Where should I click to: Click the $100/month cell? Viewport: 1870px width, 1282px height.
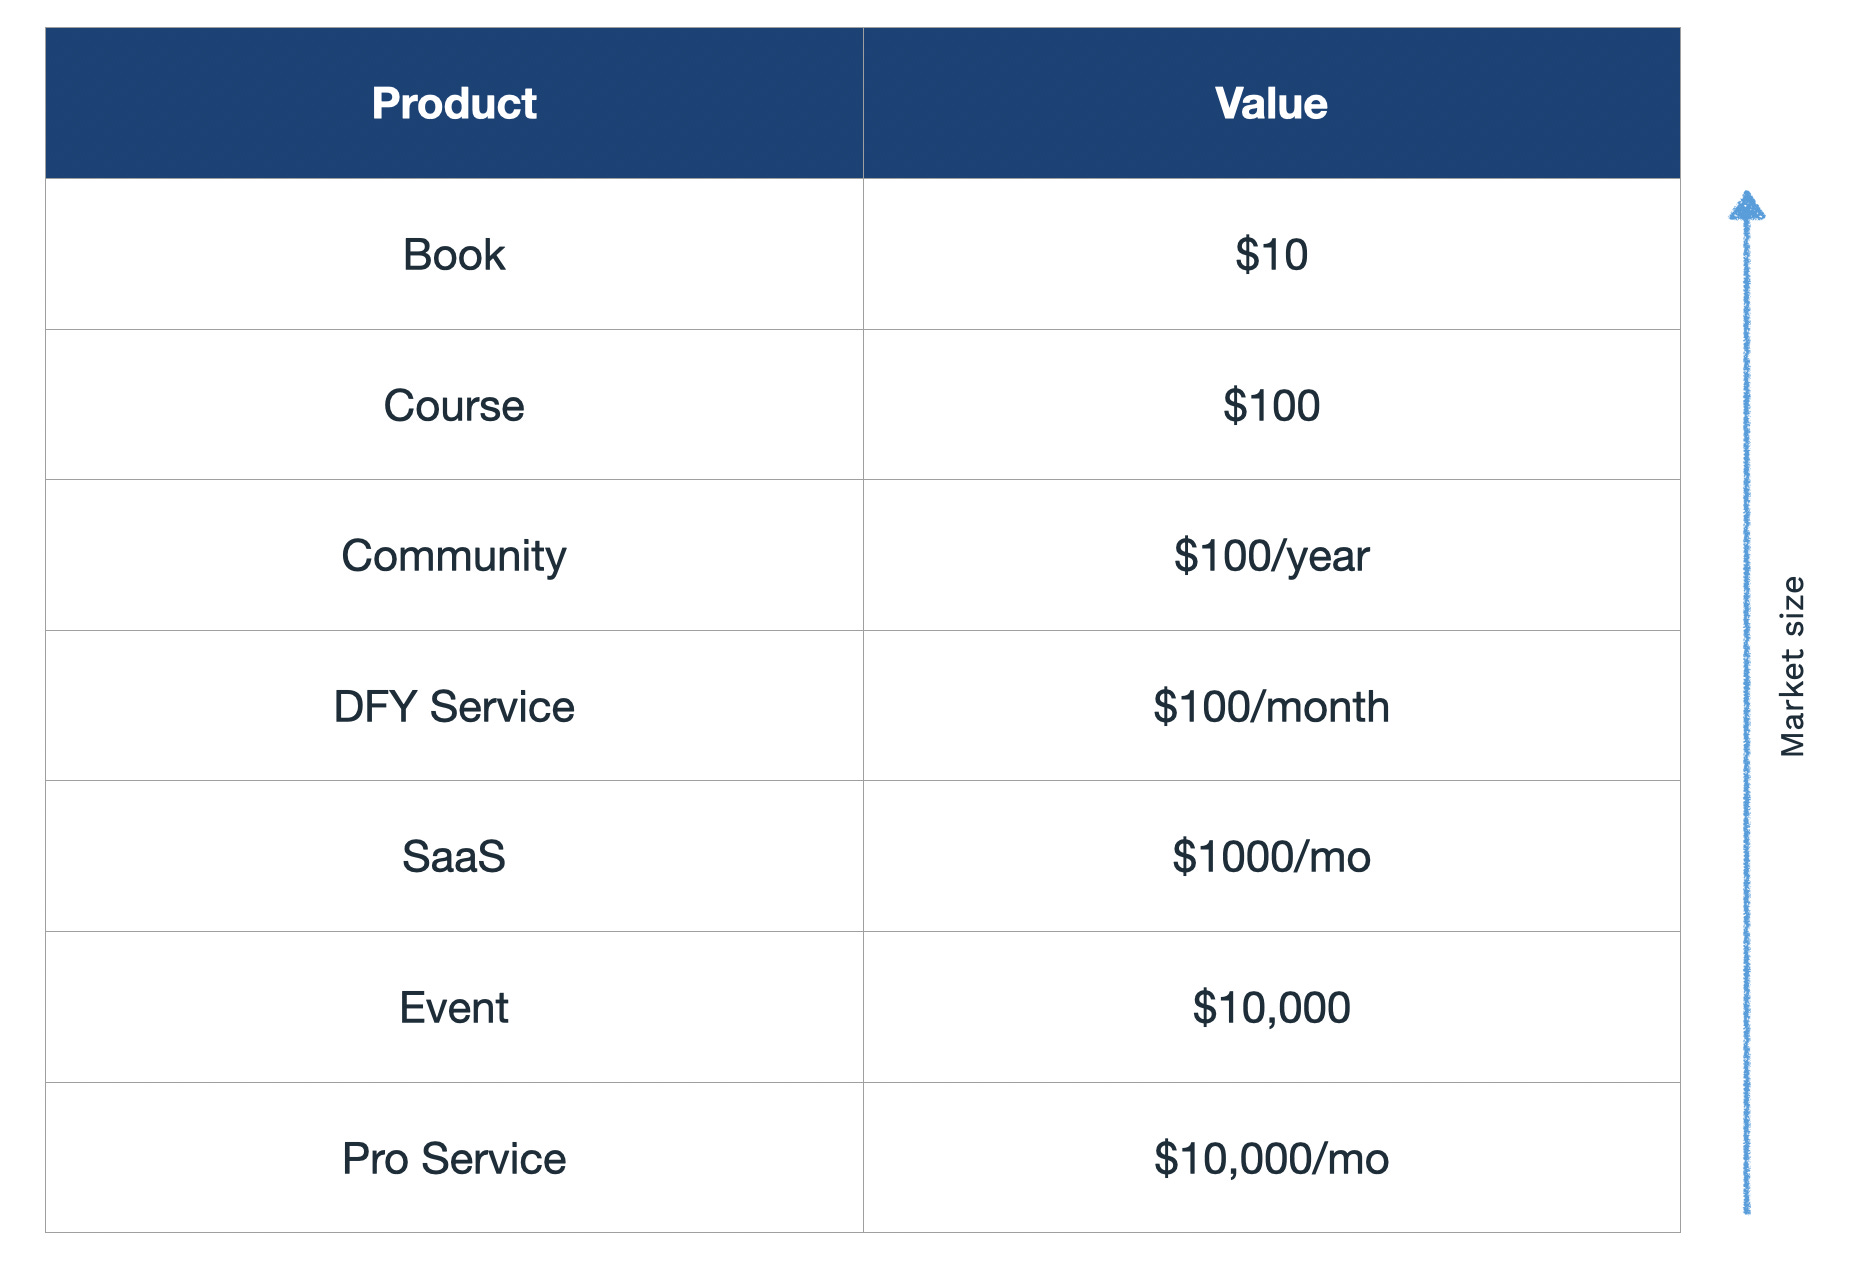1271,707
